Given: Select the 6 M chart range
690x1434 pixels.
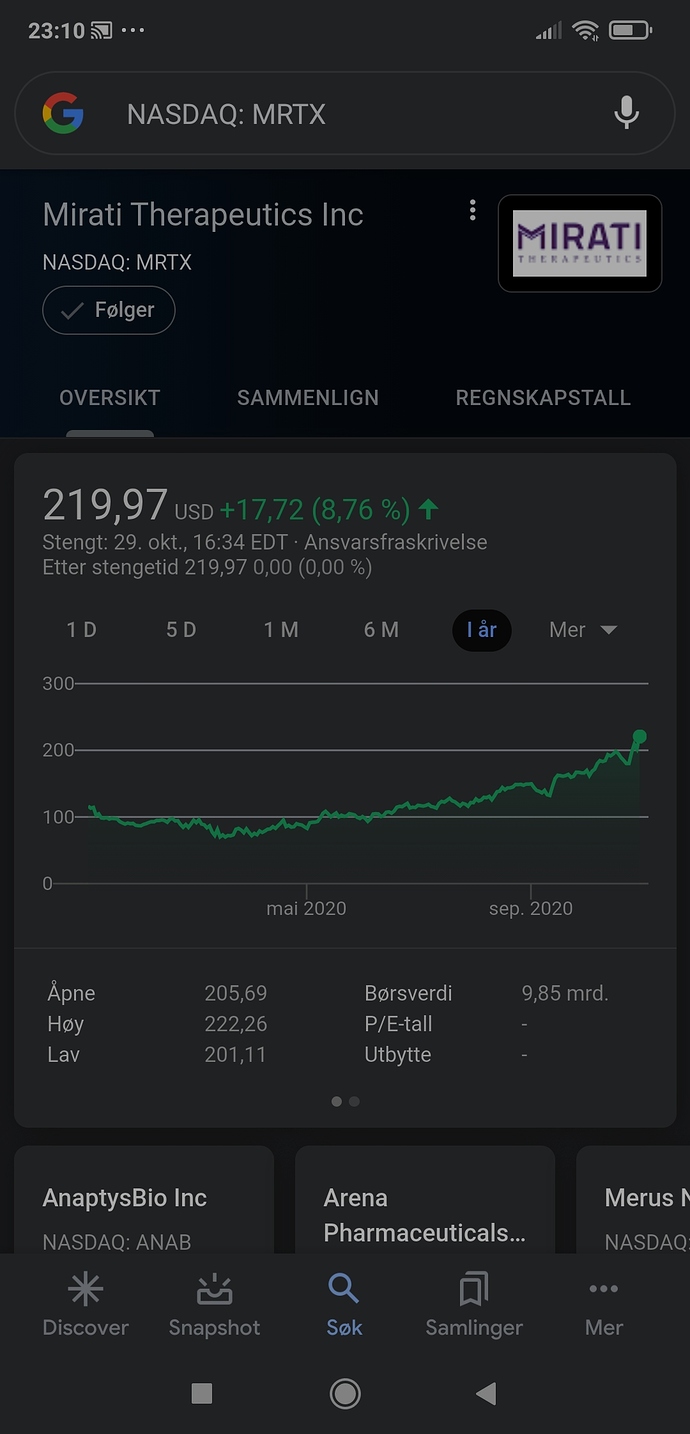Looking at the screenshot, I should click(381, 630).
